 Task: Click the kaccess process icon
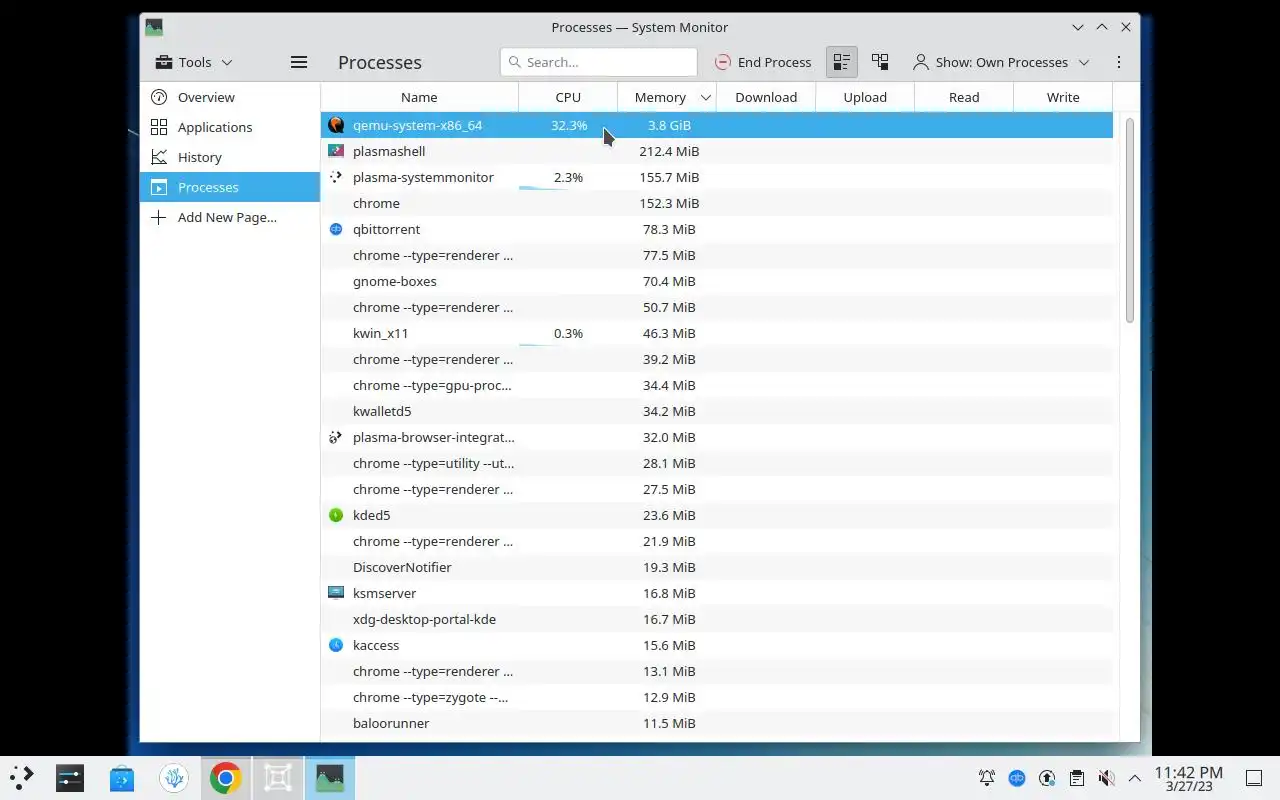[x=336, y=645]
